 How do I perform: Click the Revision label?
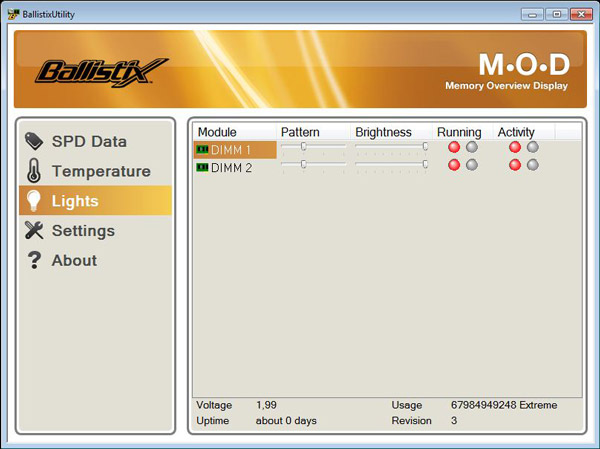coord(411,421)
